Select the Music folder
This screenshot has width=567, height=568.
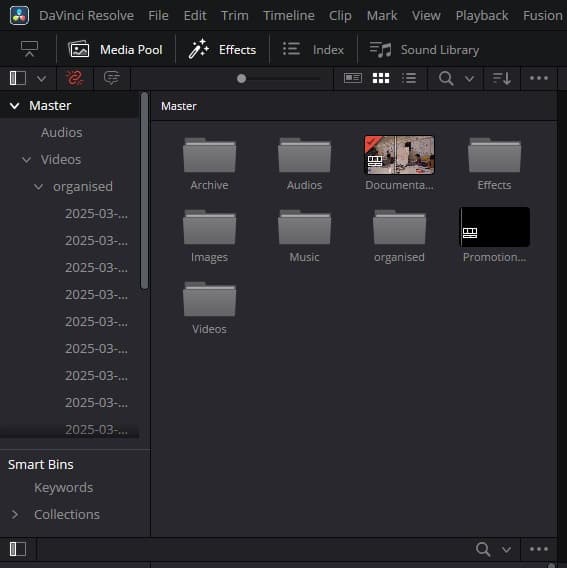click(x=304, y=236)
